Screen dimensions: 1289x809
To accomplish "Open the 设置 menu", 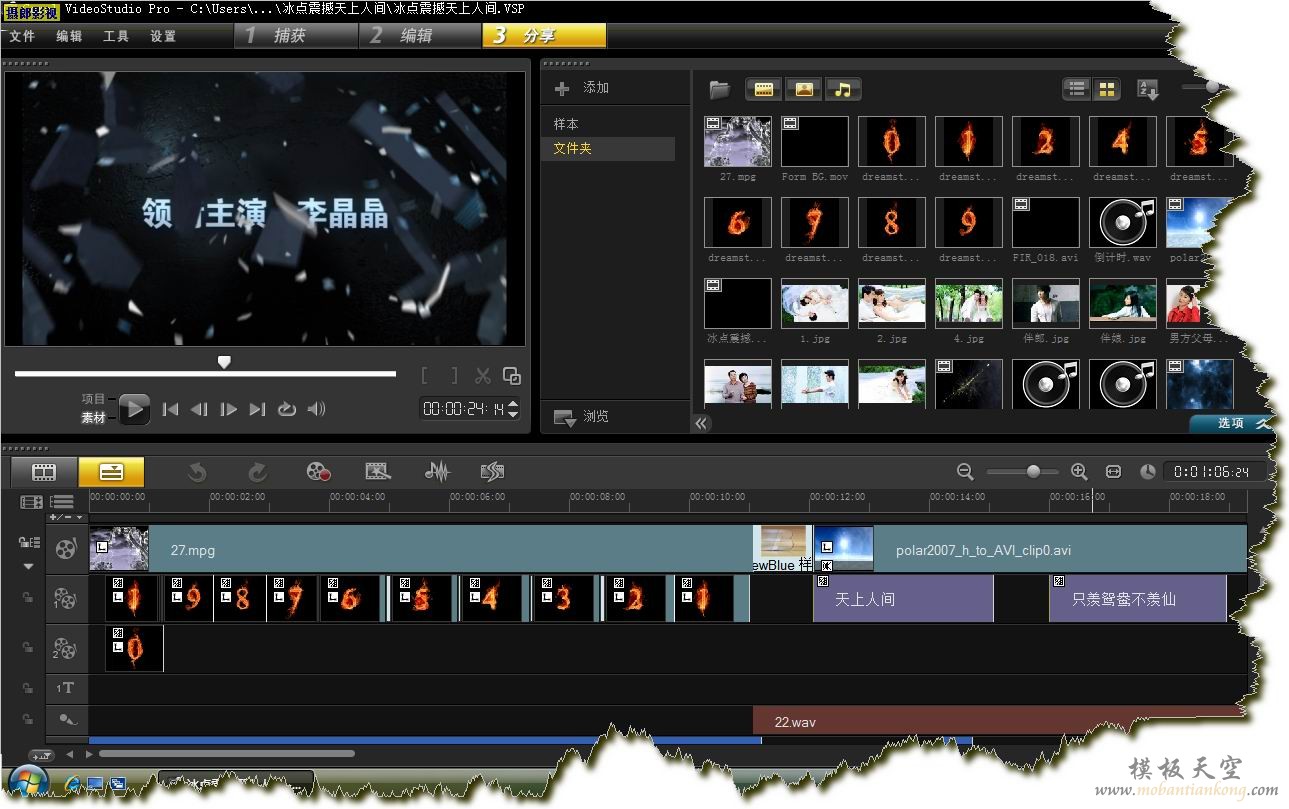I will 163,36.
